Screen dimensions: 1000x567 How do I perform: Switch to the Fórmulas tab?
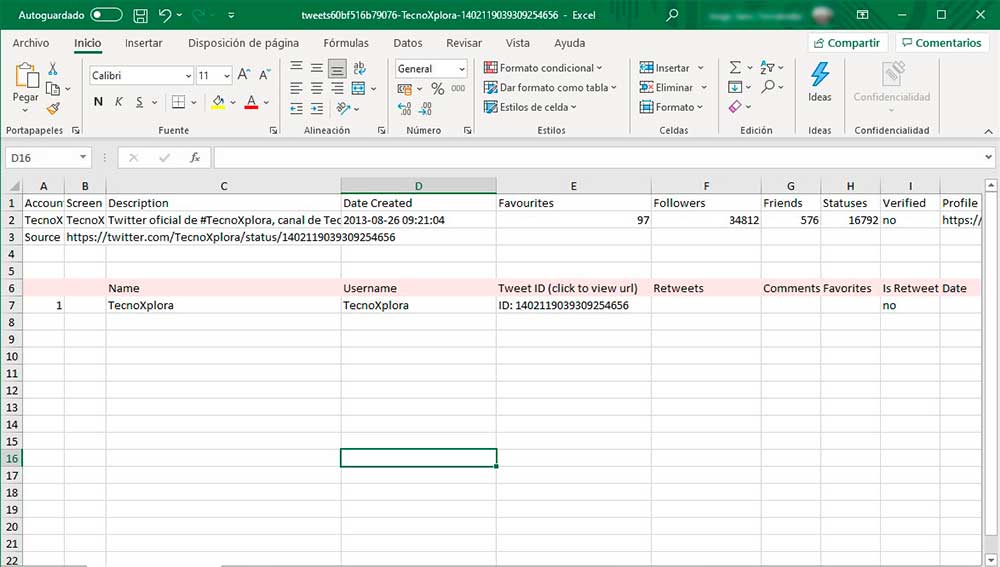point(346,43)
